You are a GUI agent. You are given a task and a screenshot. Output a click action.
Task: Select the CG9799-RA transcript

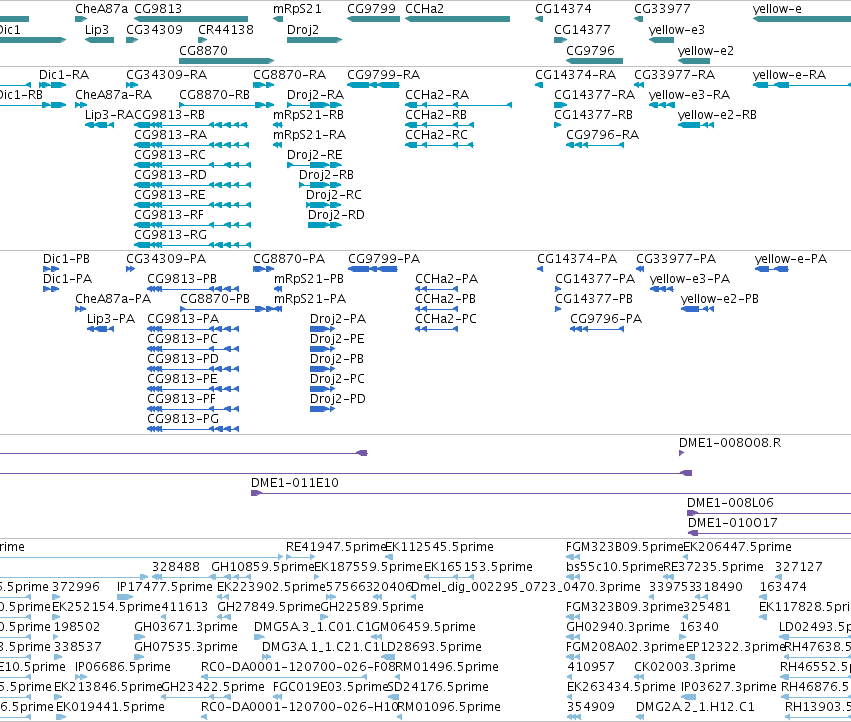click(373, 85)
